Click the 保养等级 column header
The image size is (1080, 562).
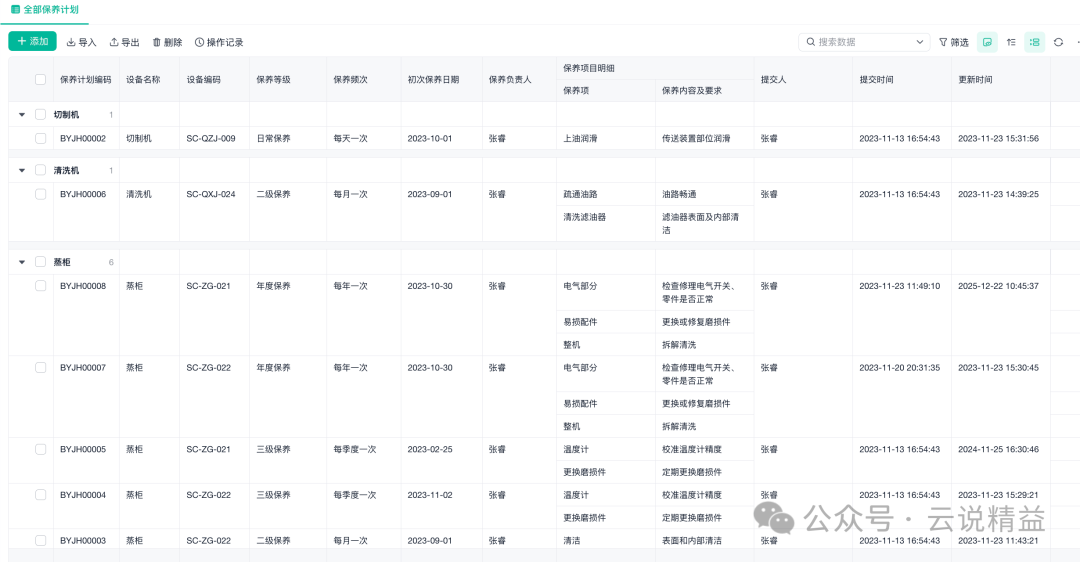273,79
